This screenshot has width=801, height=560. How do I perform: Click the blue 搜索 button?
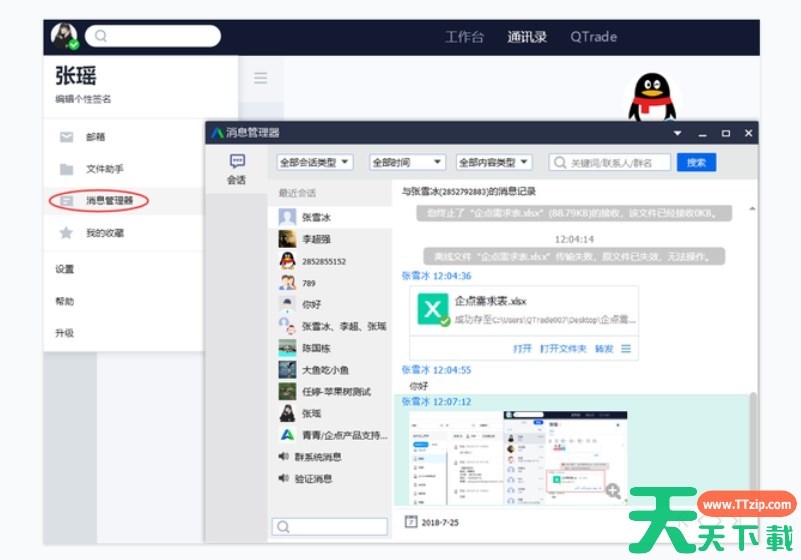(x=696, y=162)
